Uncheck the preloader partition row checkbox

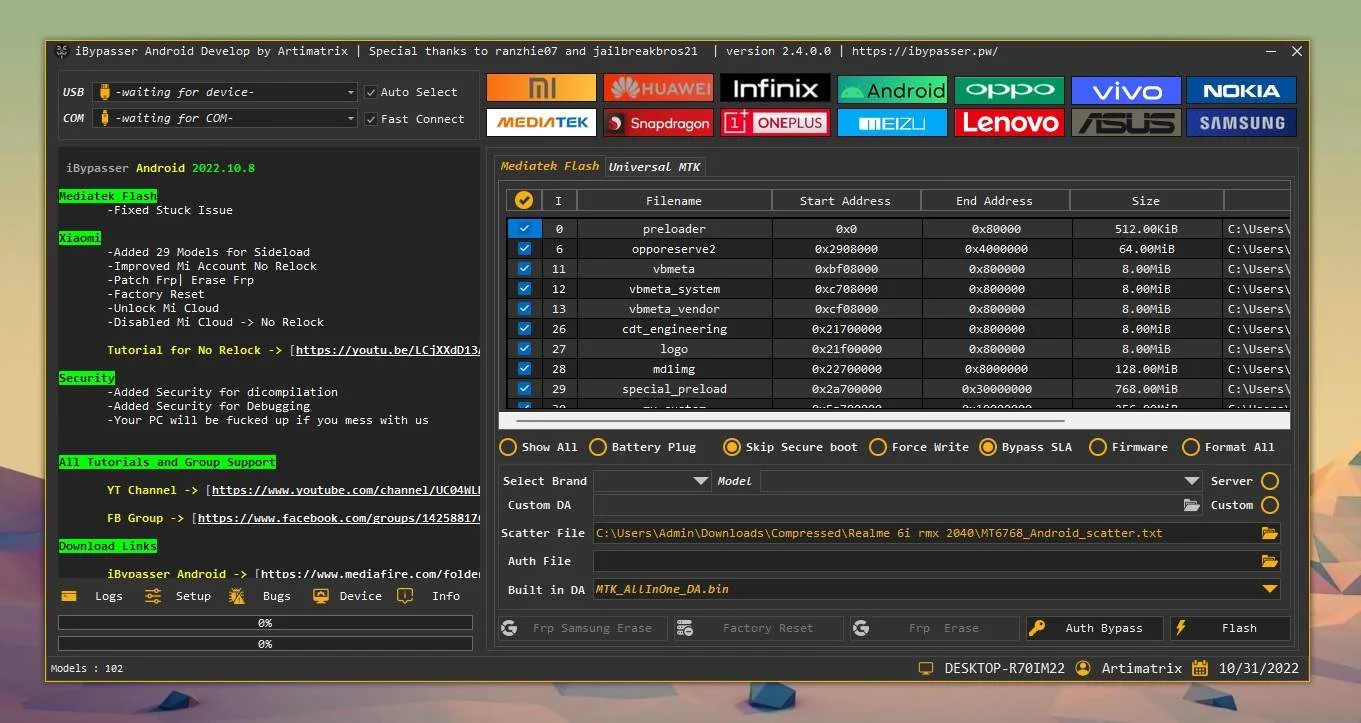(524, 229)
